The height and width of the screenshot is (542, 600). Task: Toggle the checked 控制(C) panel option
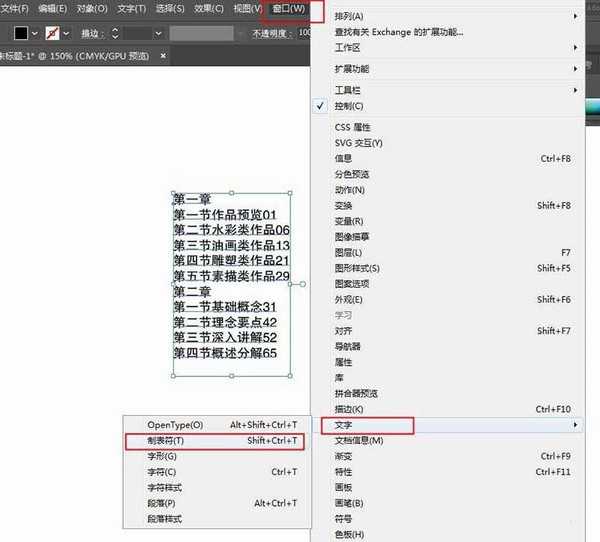point(349,106)
